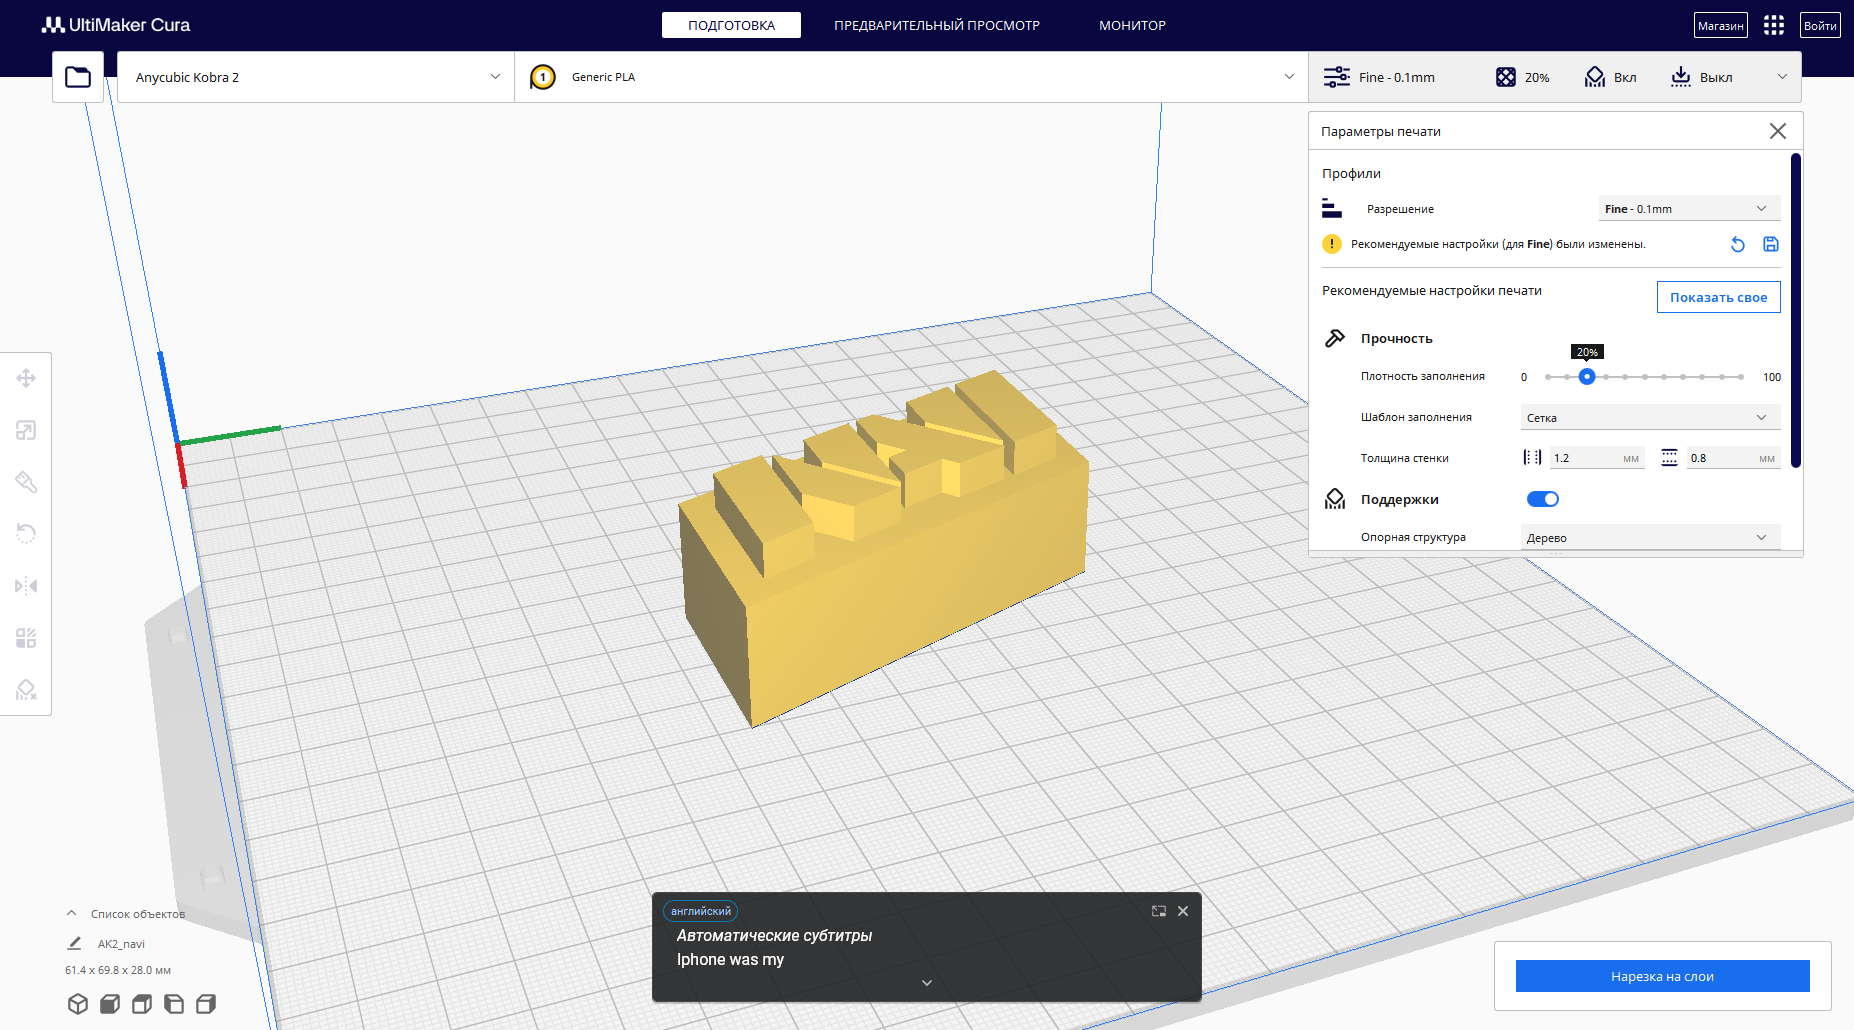Click the Войти sign-in button
Viewport: 1854px width, 1030px height.
[1820, 25]
